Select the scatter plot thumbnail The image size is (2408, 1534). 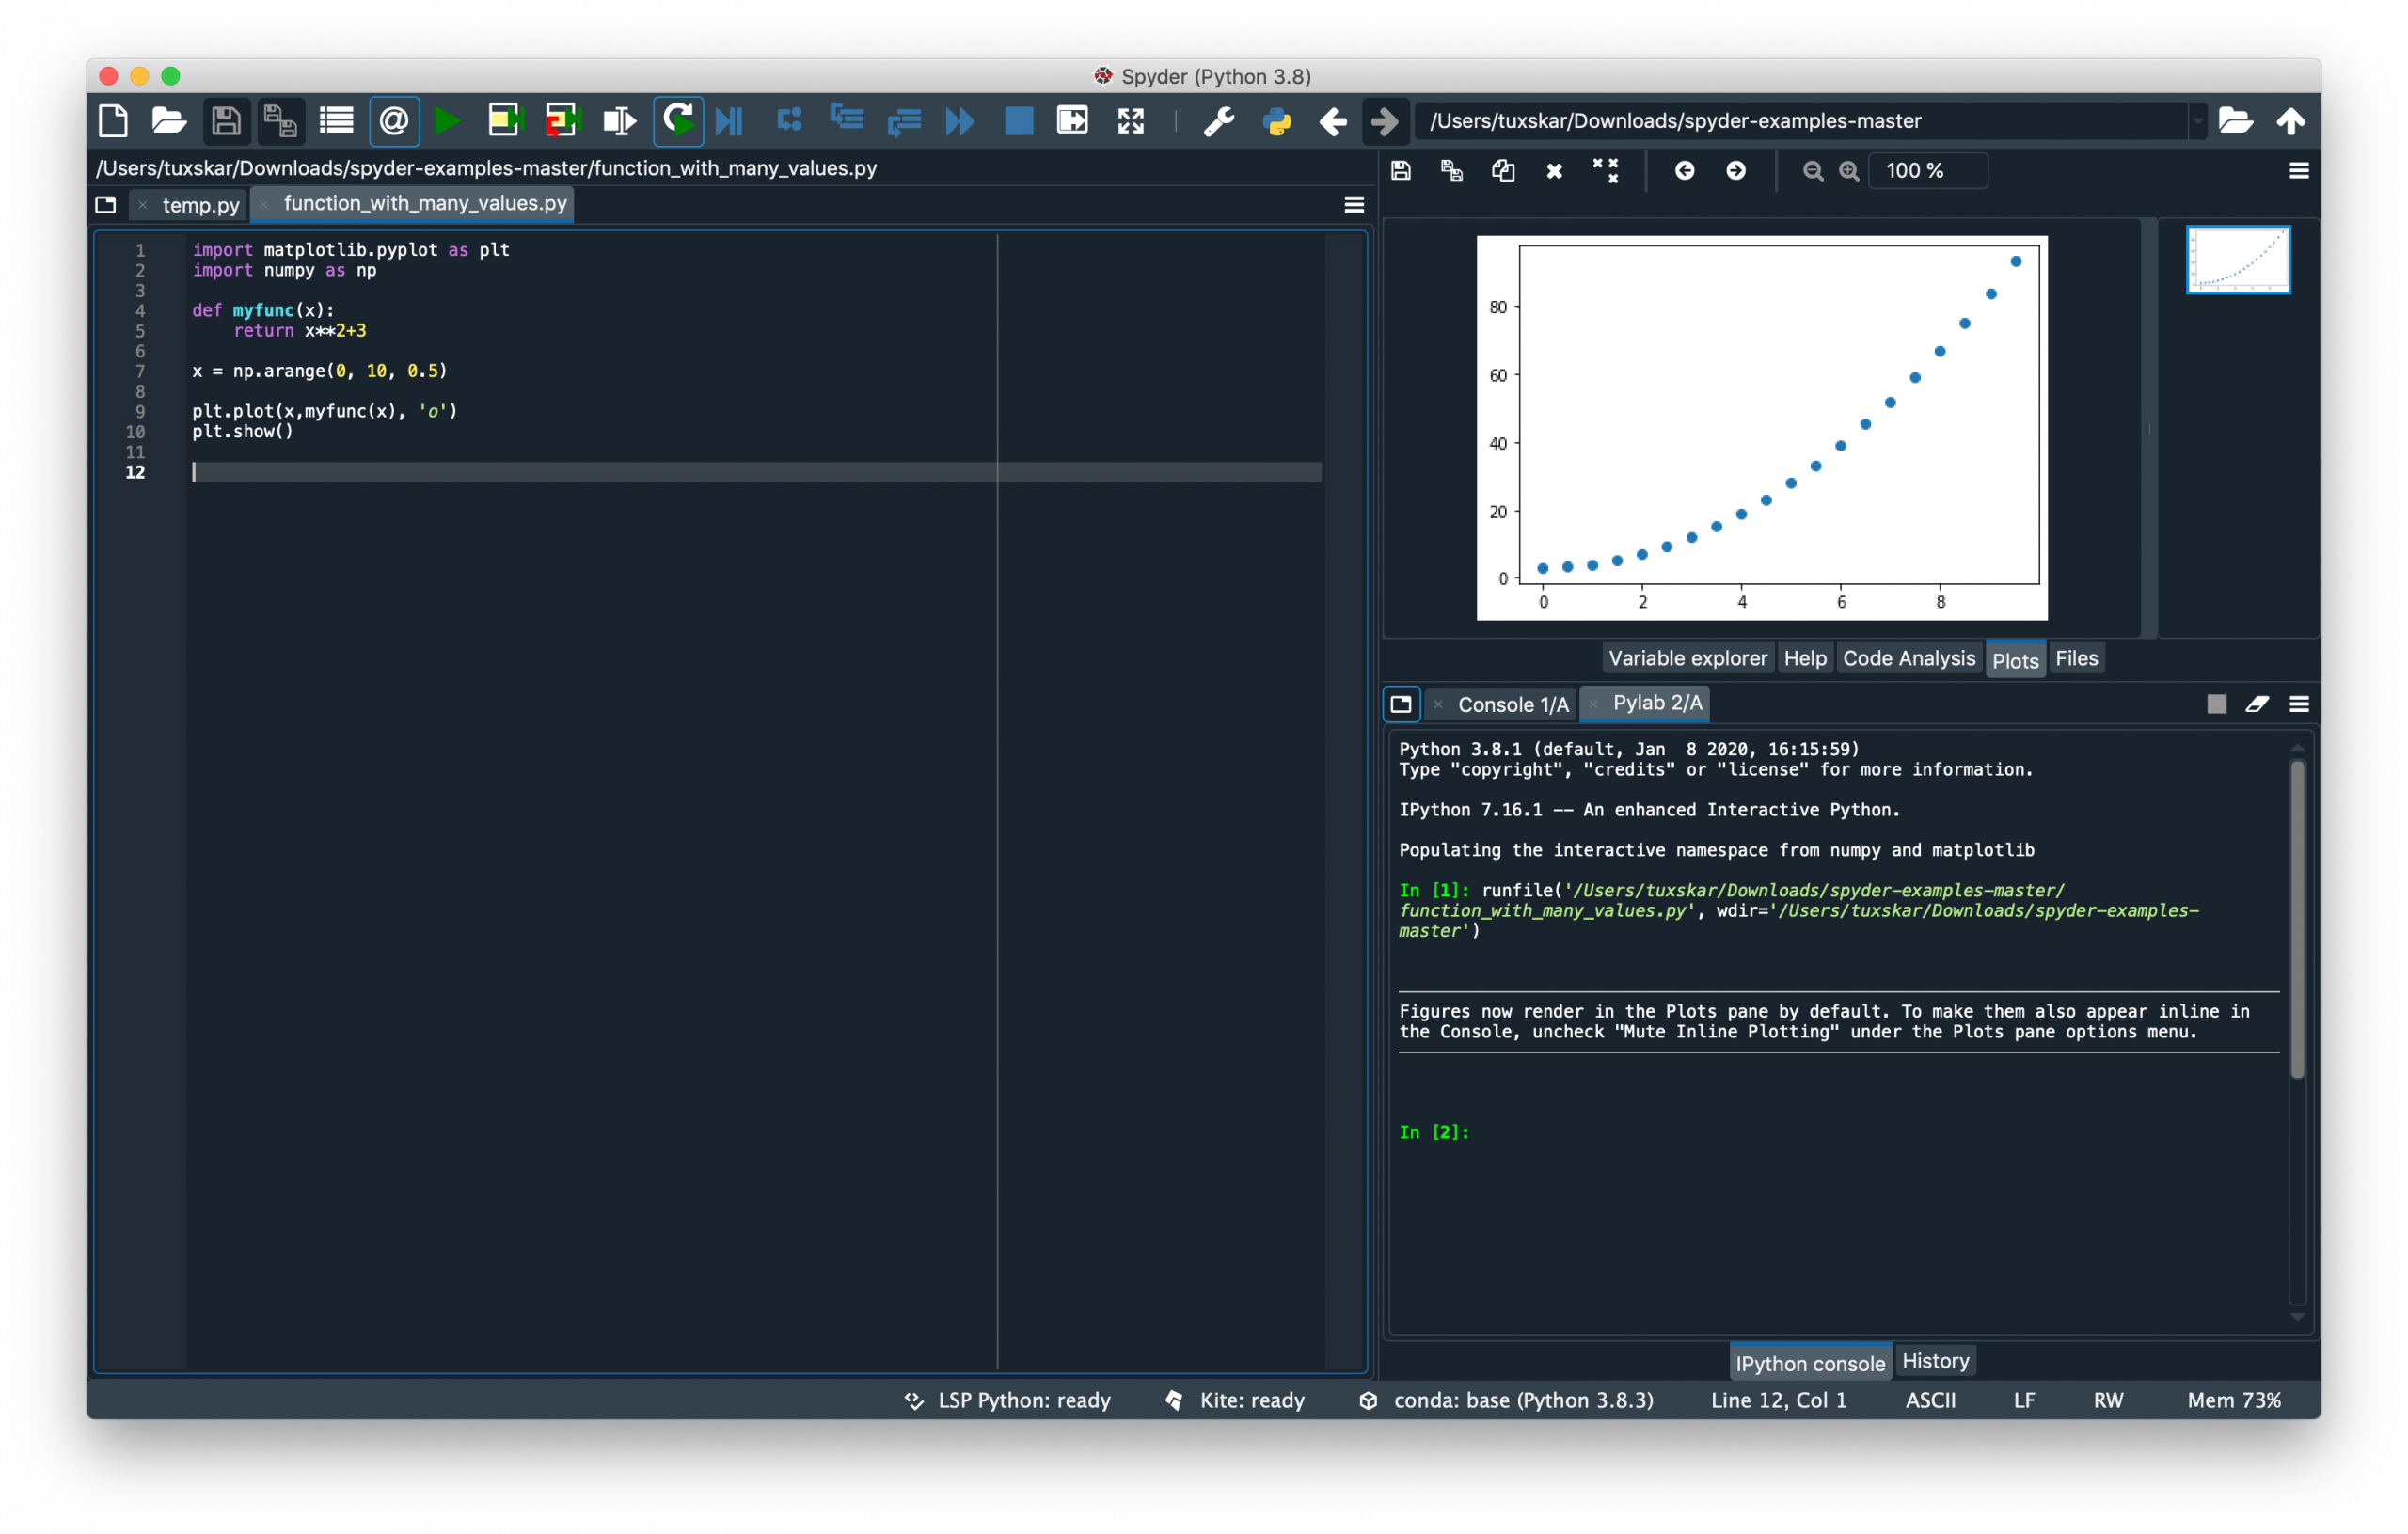pyautogui.click(x=2237, y=260)
